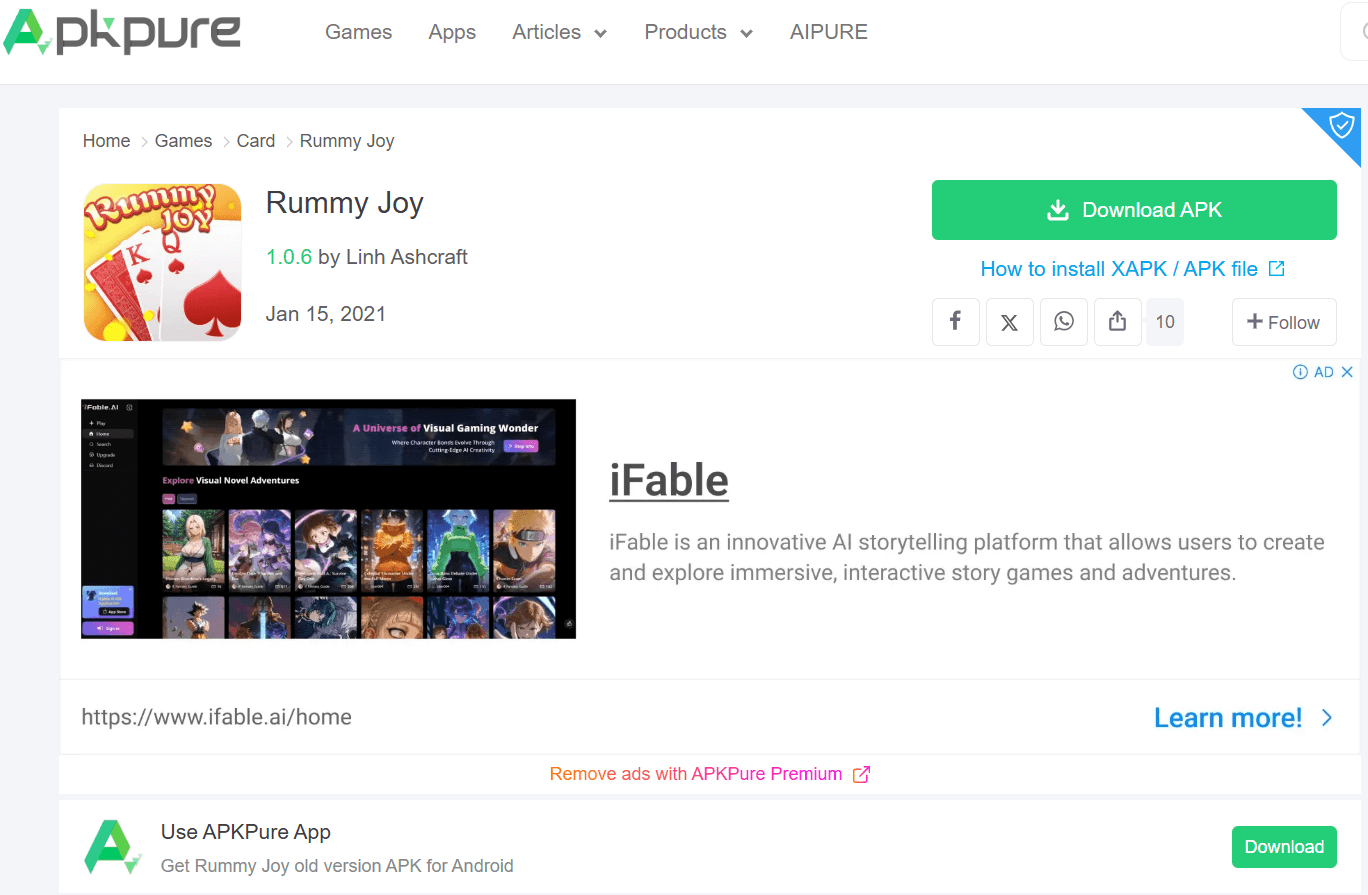This screenshot has height=895, width=1368.
Task: Go to Card breadcrumb
Action: (256, 141)
